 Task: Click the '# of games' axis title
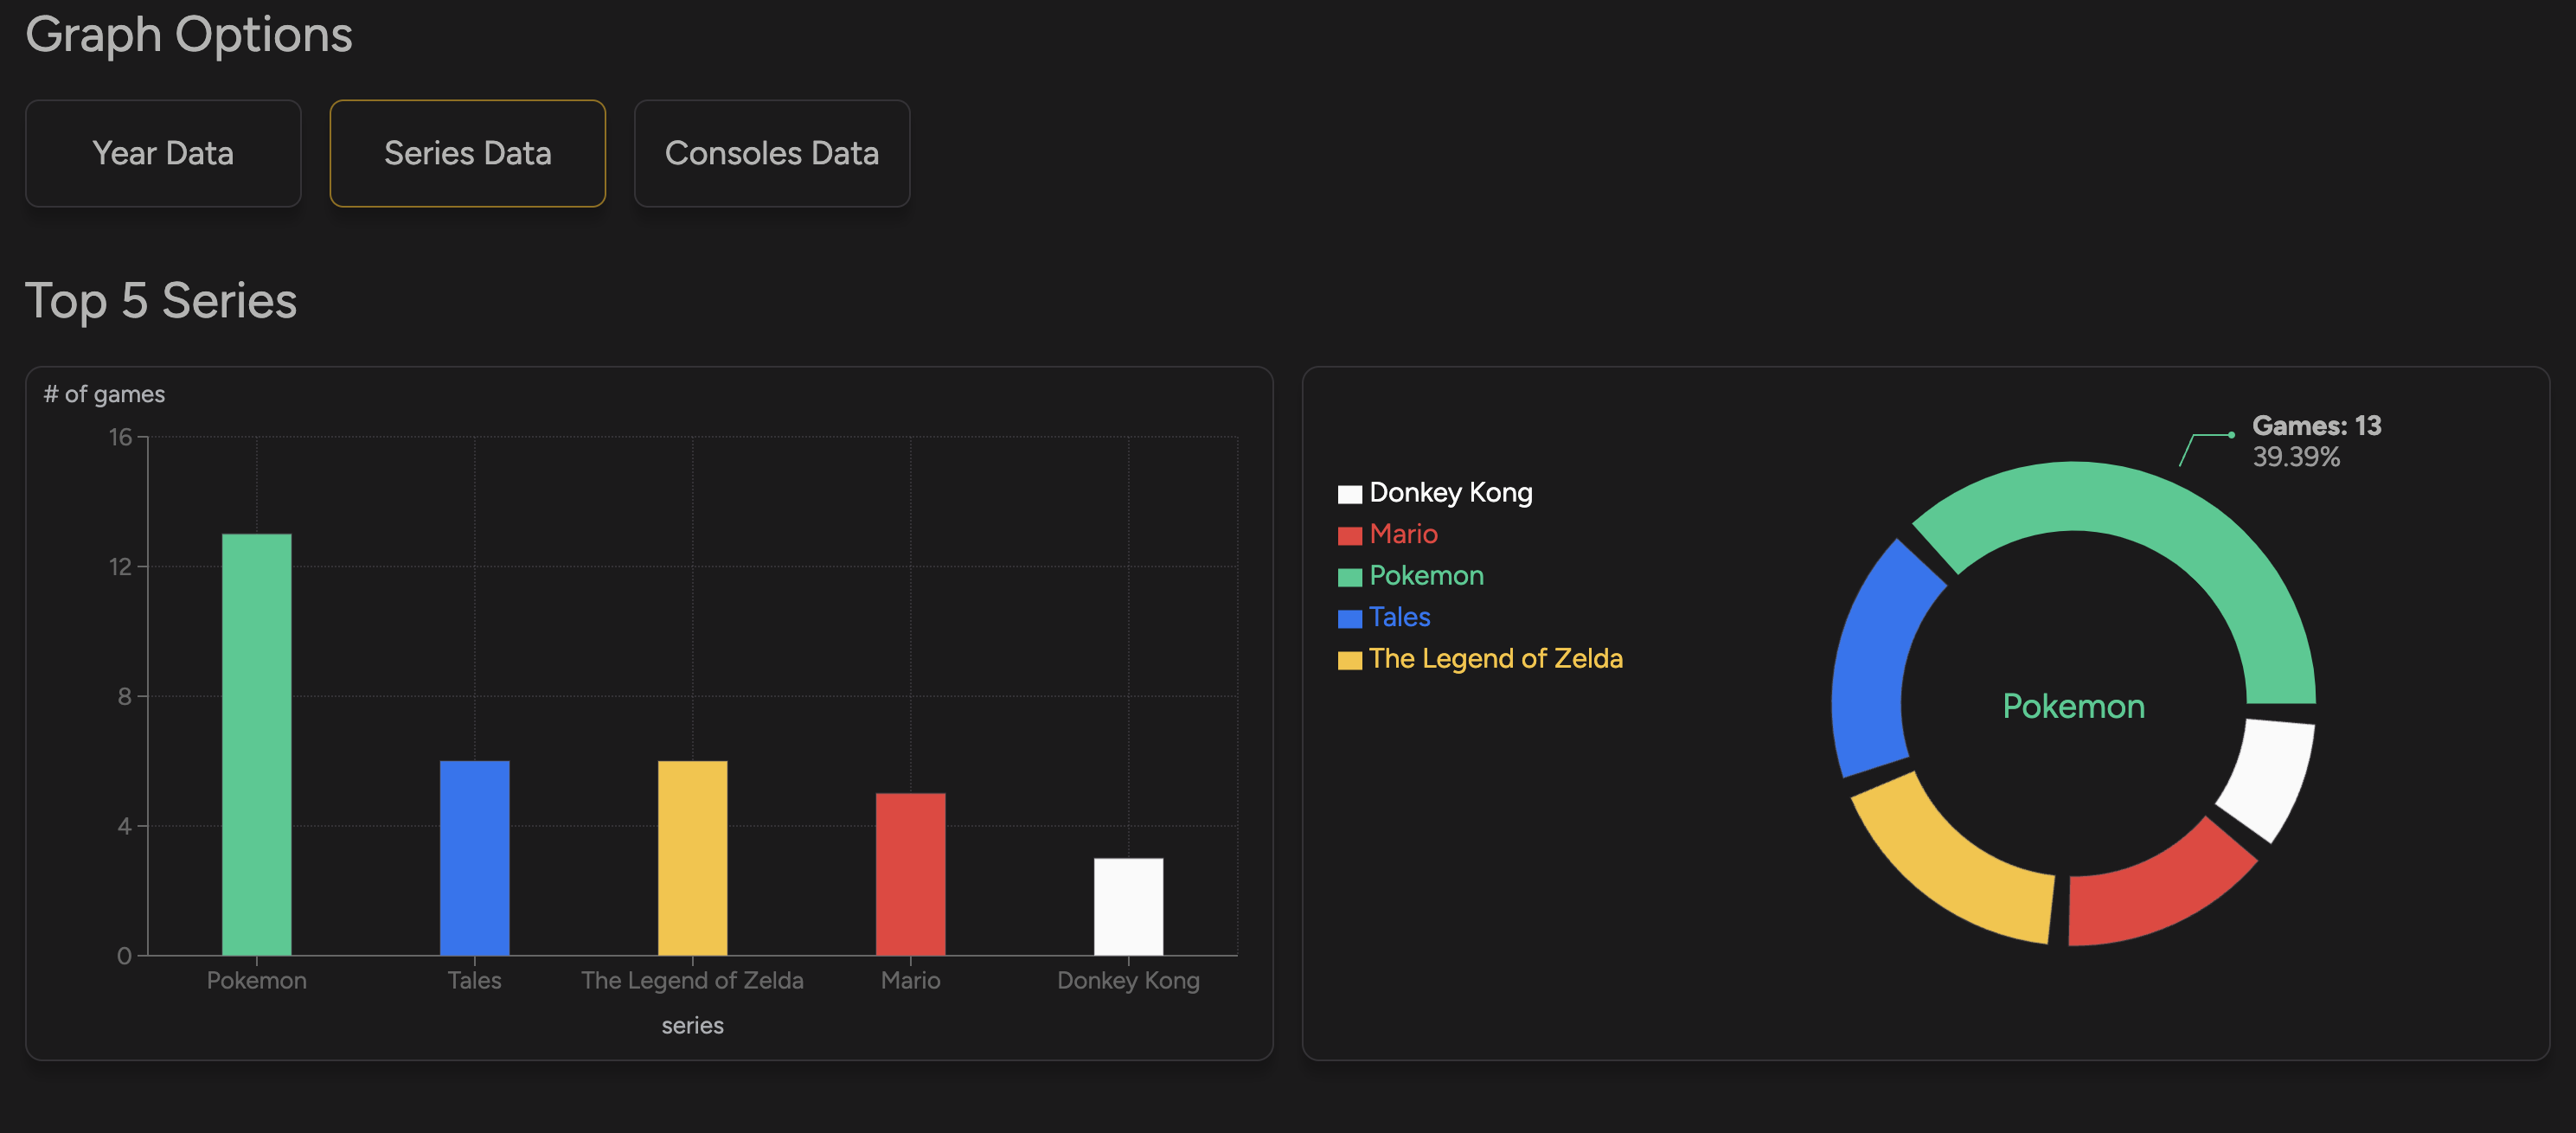pyautogui.click(x=104, y=394)
